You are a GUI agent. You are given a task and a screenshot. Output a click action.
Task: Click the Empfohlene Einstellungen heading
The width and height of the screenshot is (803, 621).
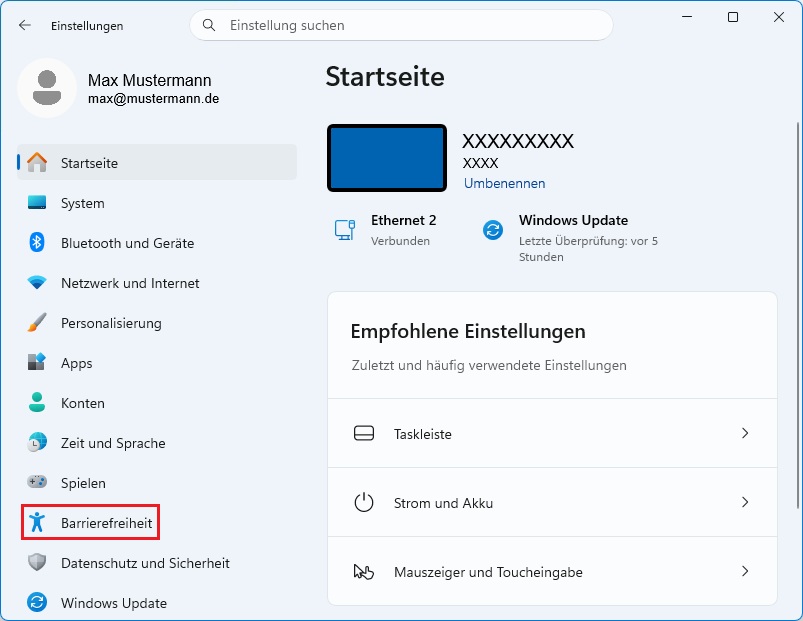[x=468, y=331]
